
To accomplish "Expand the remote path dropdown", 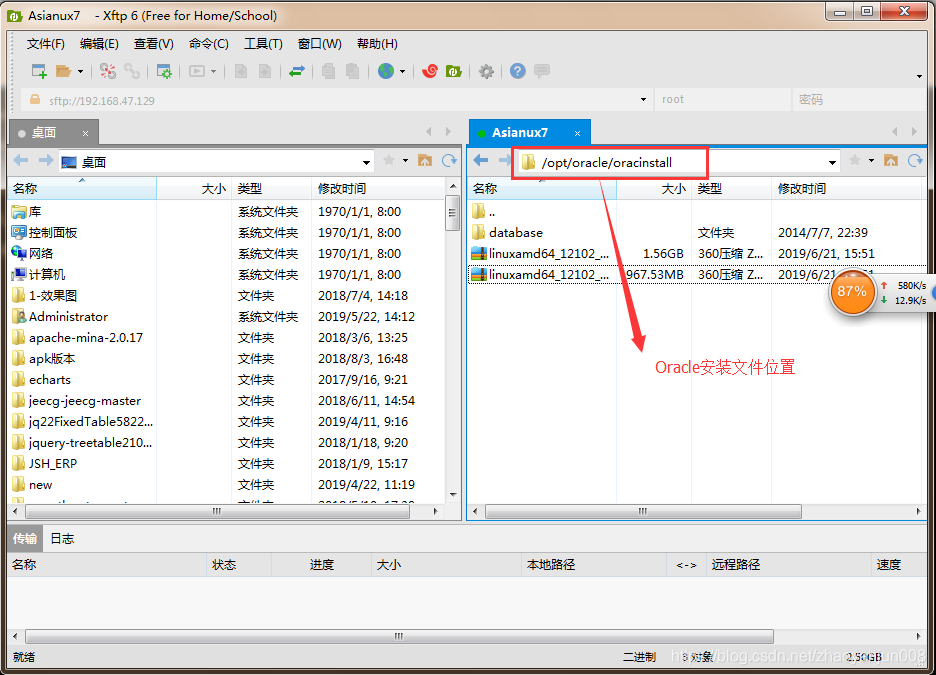I will click(832, 162).
